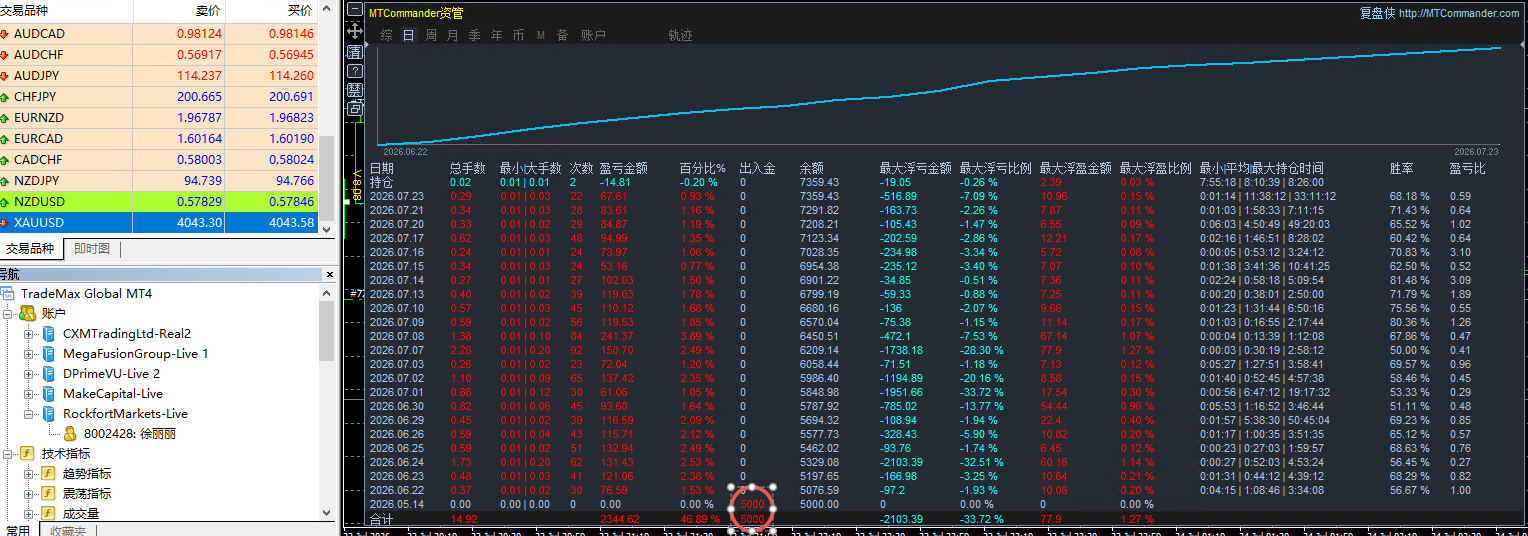The image size is (1528, 536).
Task: Select account 8002428 徐丽丽
Action: pyautogui.click(x=132, y=434)
